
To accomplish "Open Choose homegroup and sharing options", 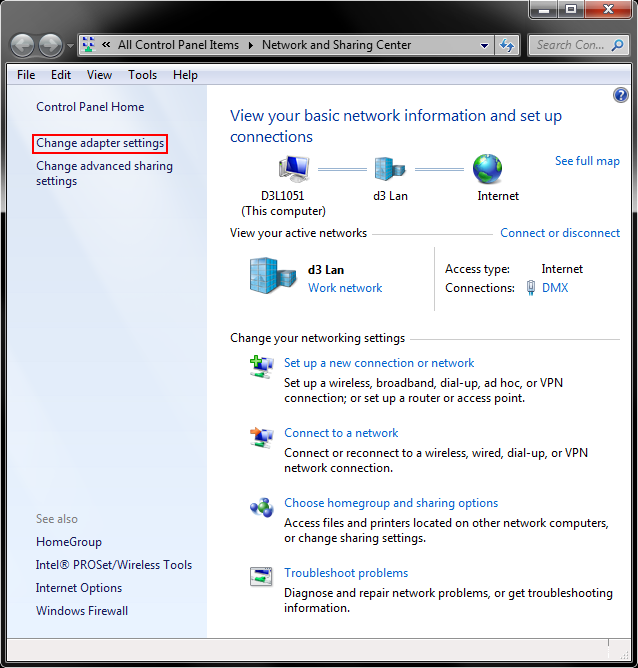I will click(x=391, y=503).
